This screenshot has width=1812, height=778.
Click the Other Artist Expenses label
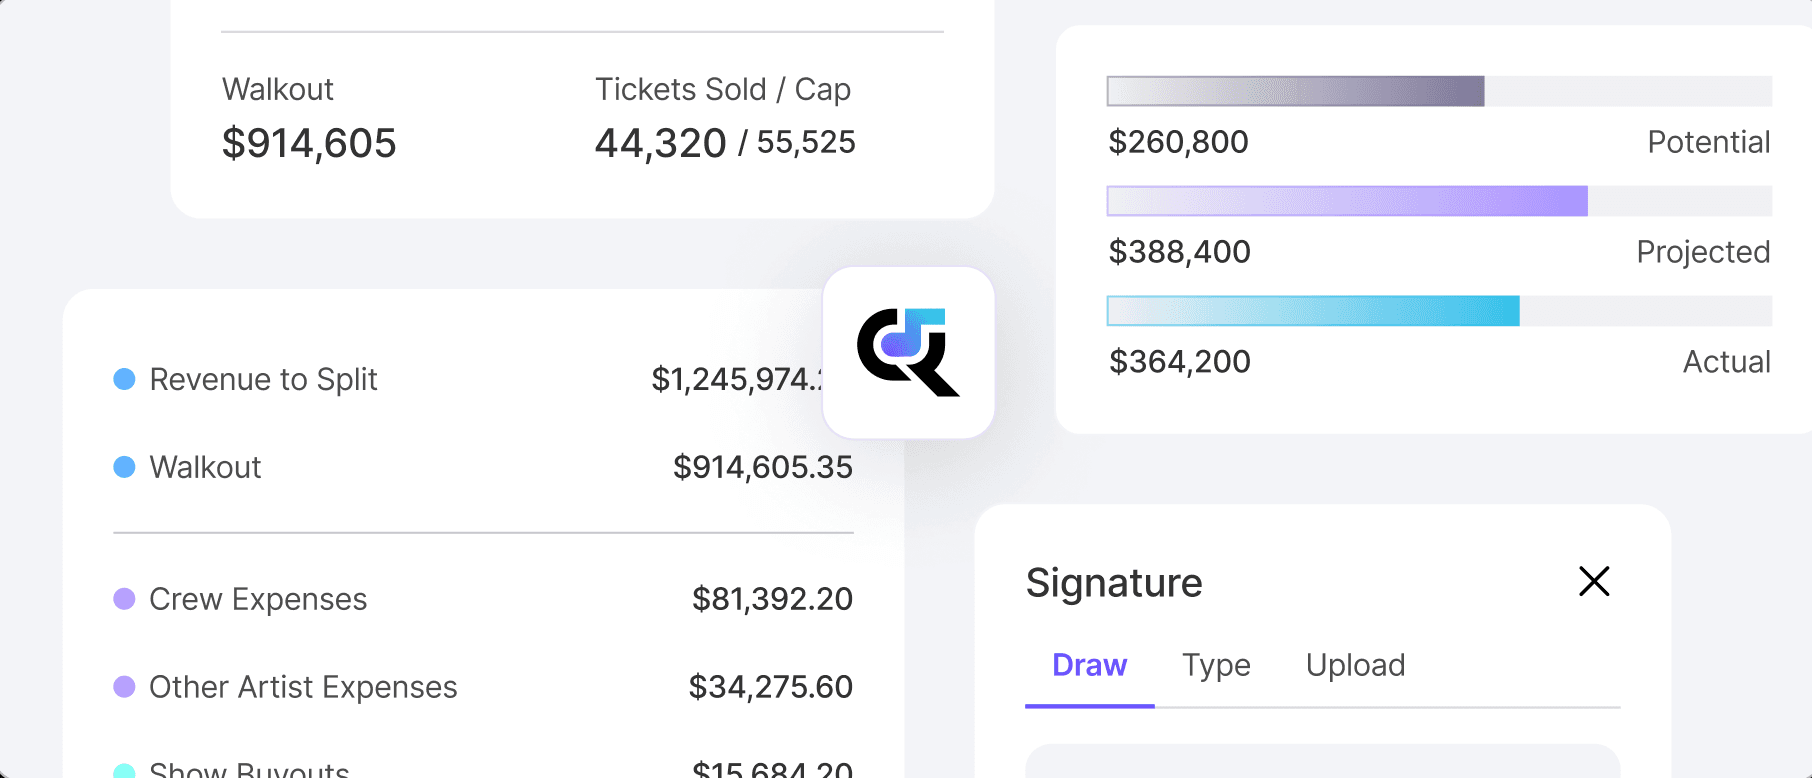303,687
